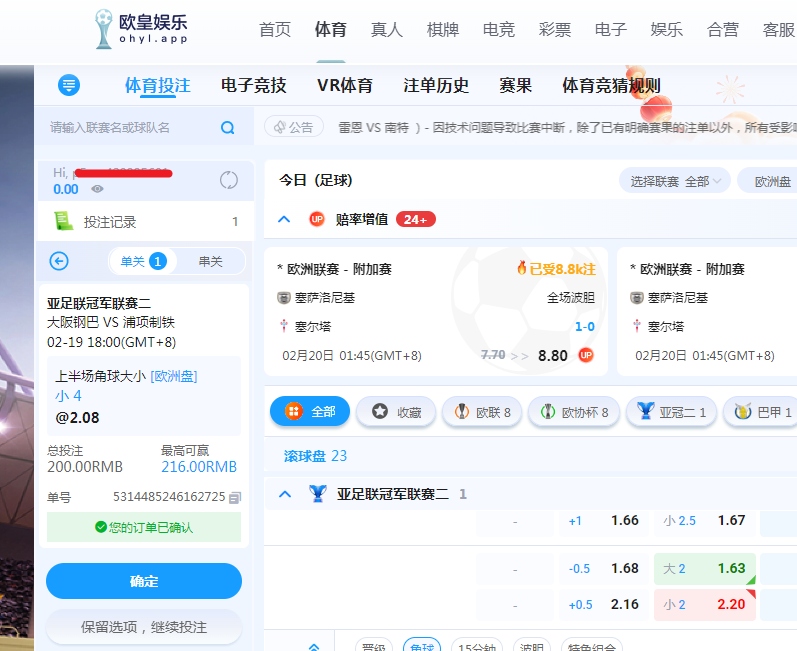The height and width of the screenshot is (651, 797).
Task: Copy the bet order number
Action: point(235,497)
